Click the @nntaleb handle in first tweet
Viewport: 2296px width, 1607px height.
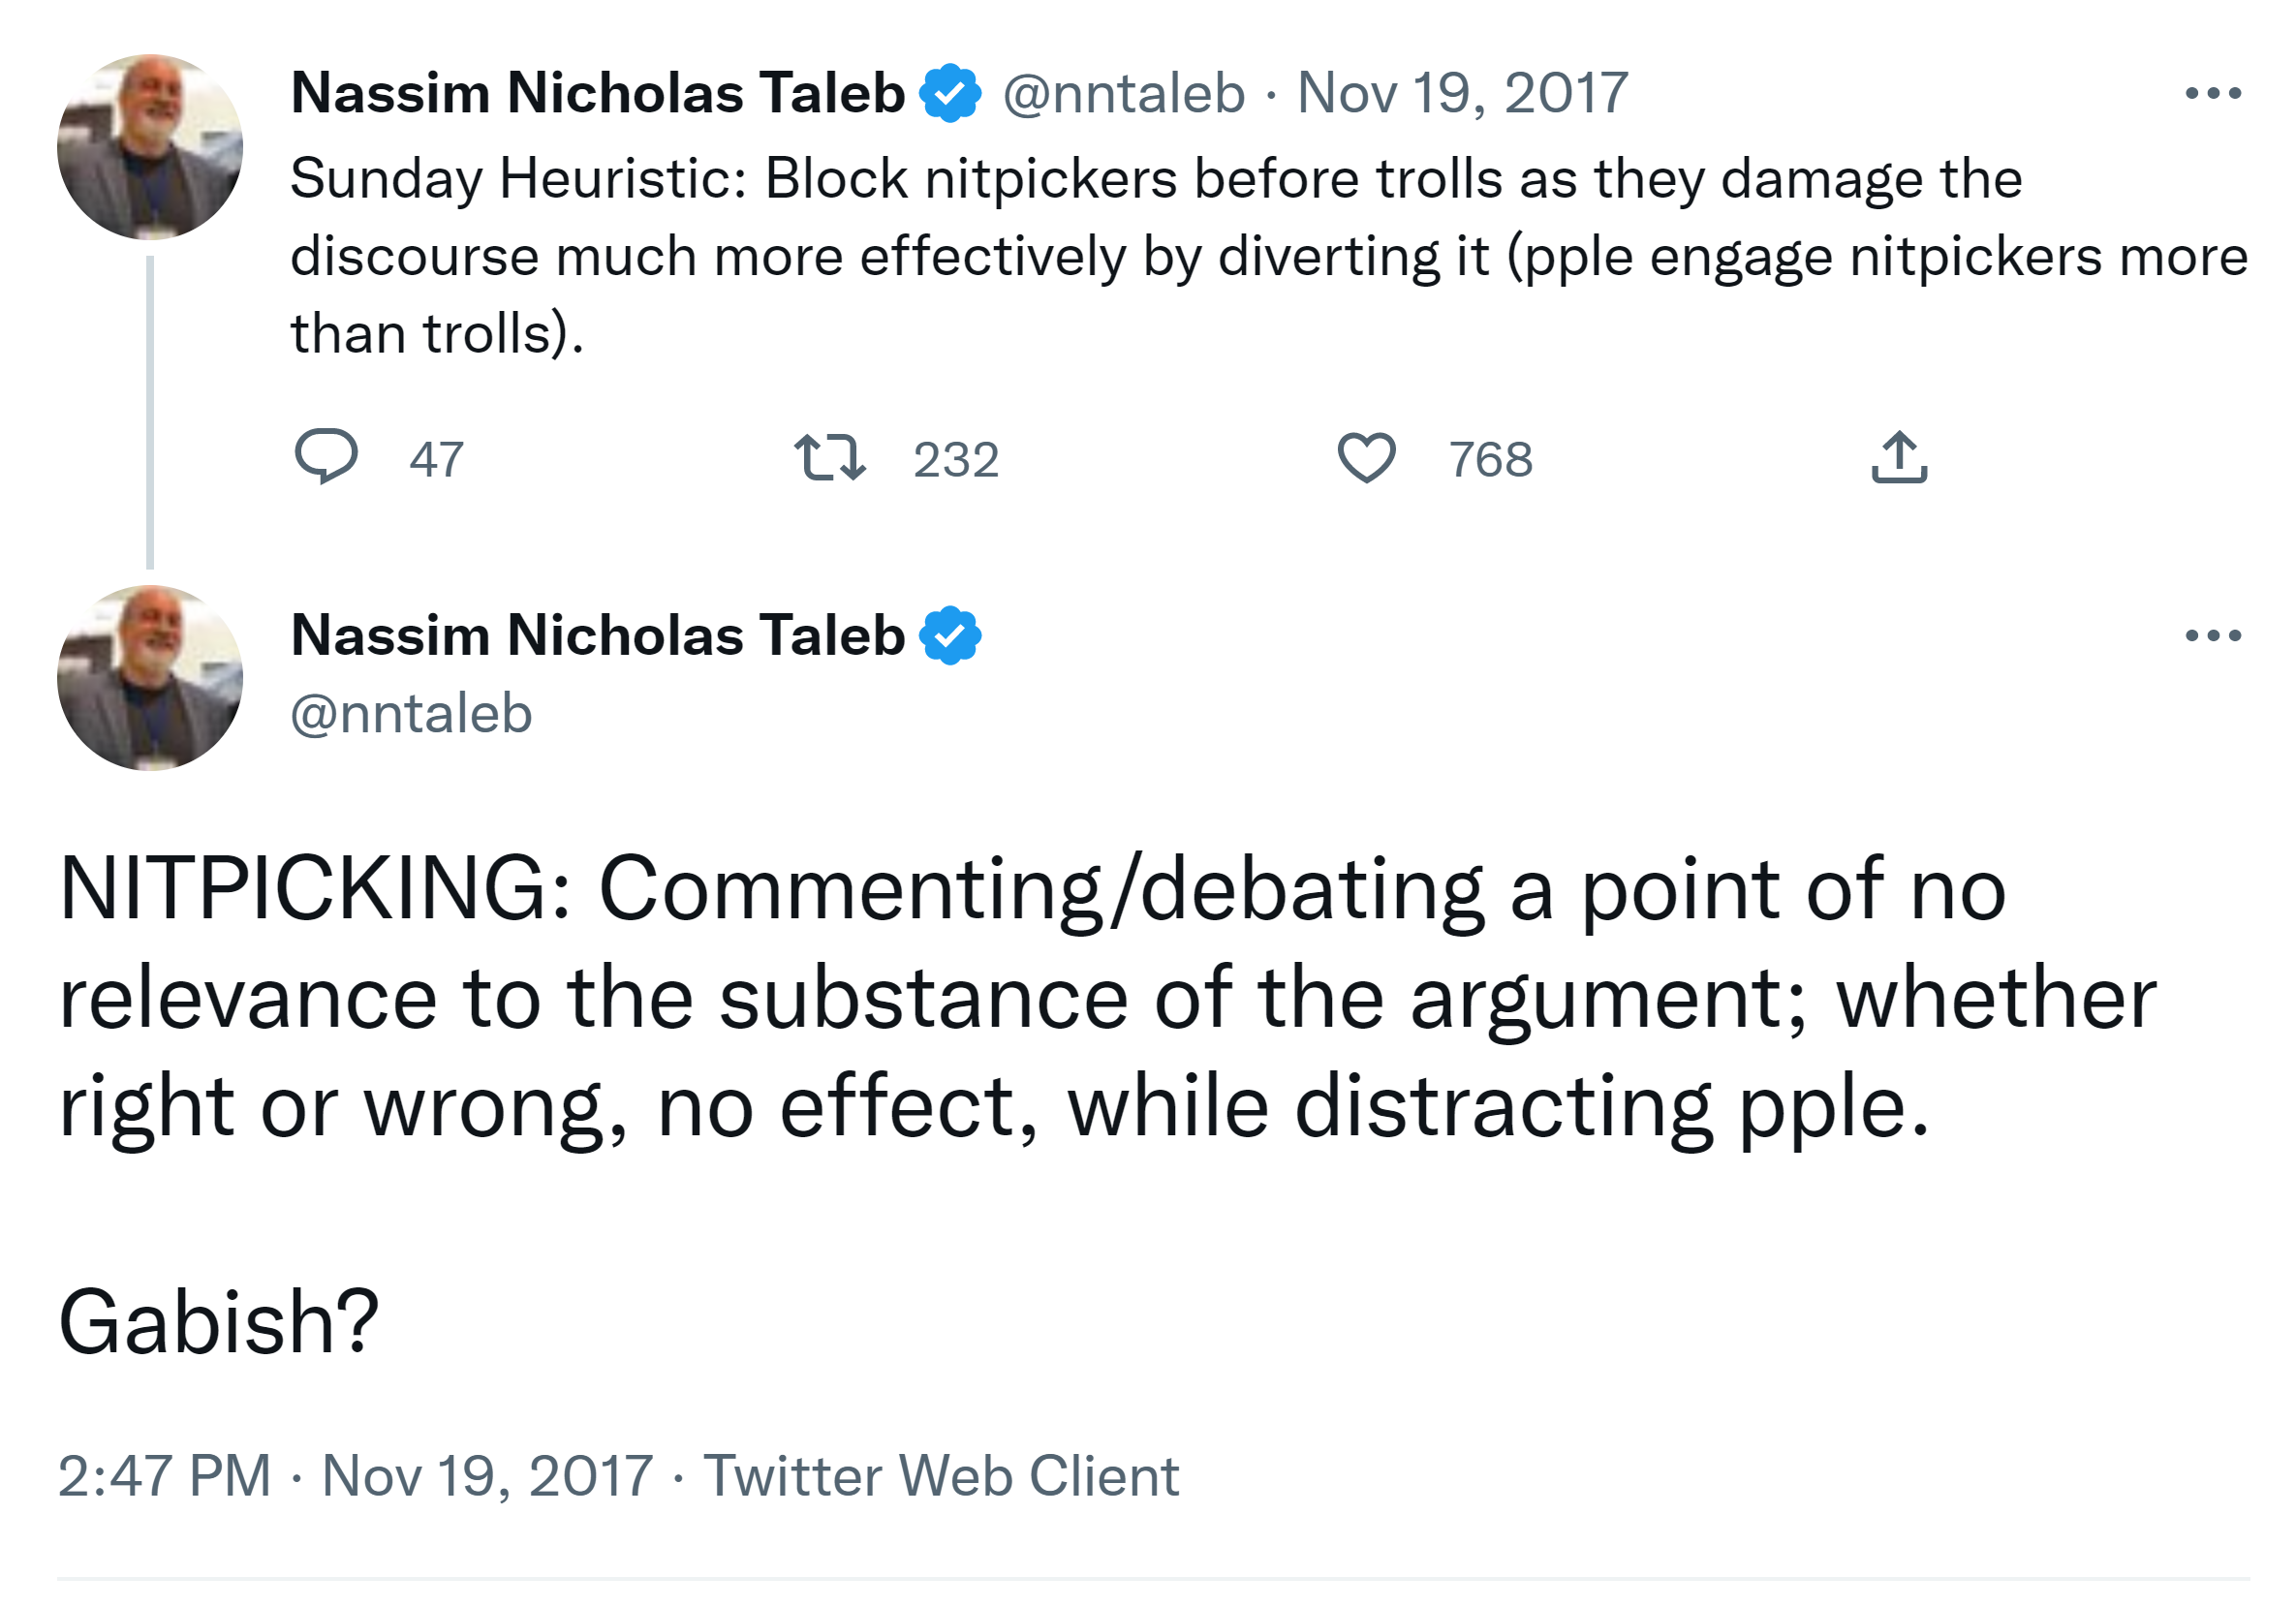pos(1123,93)
